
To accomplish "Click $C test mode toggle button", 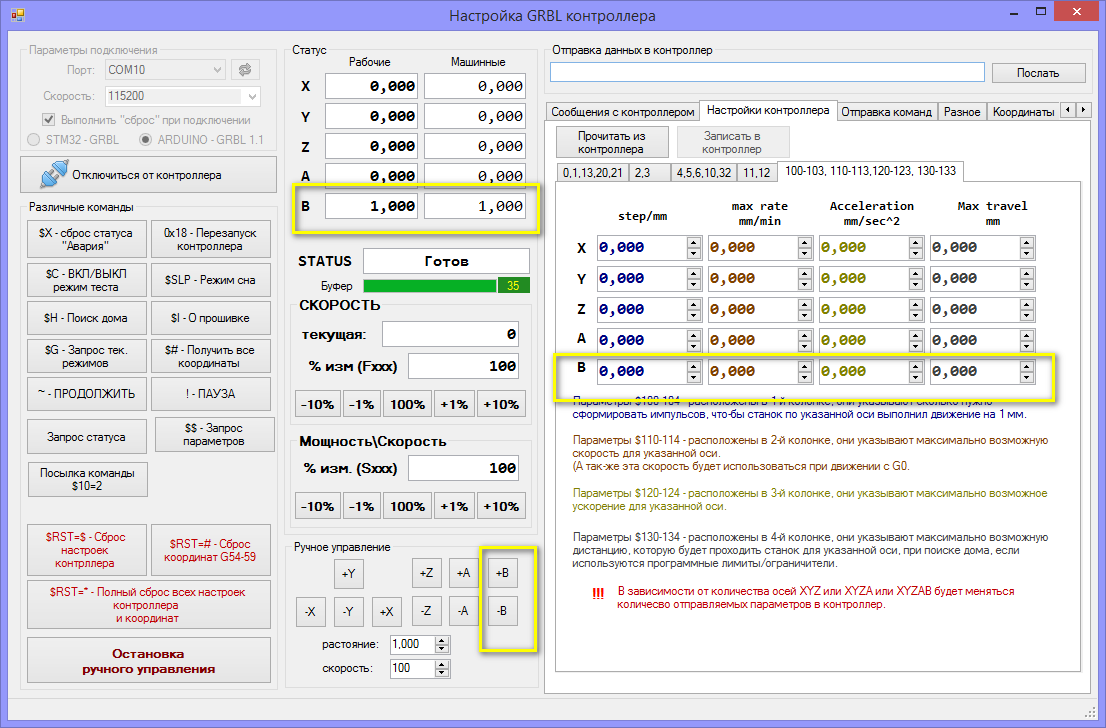I will coord(86,280).
